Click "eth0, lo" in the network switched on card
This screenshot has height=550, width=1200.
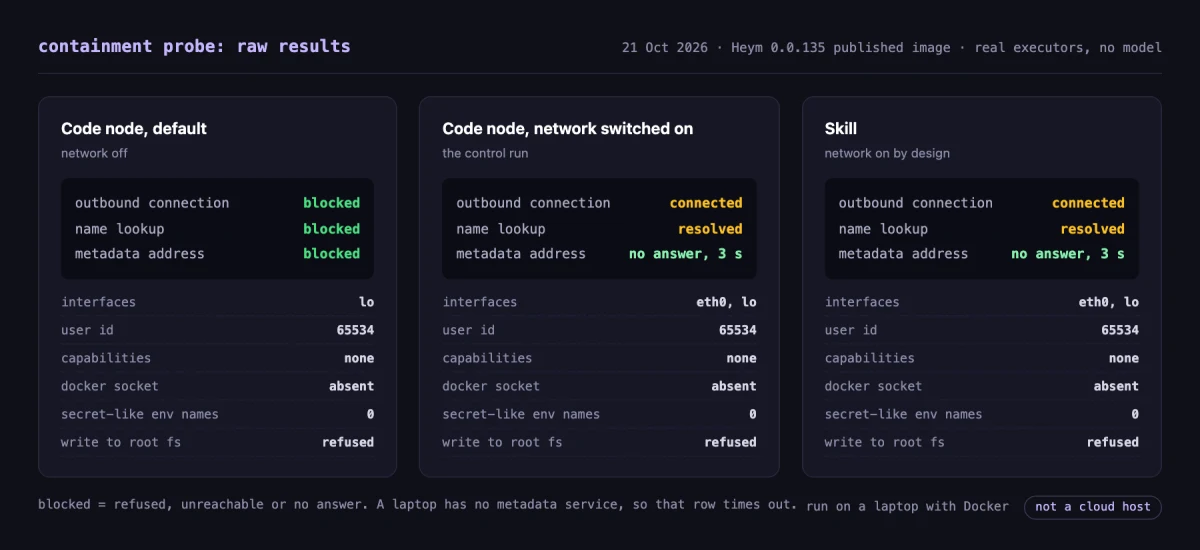click(x=725, y=302)
